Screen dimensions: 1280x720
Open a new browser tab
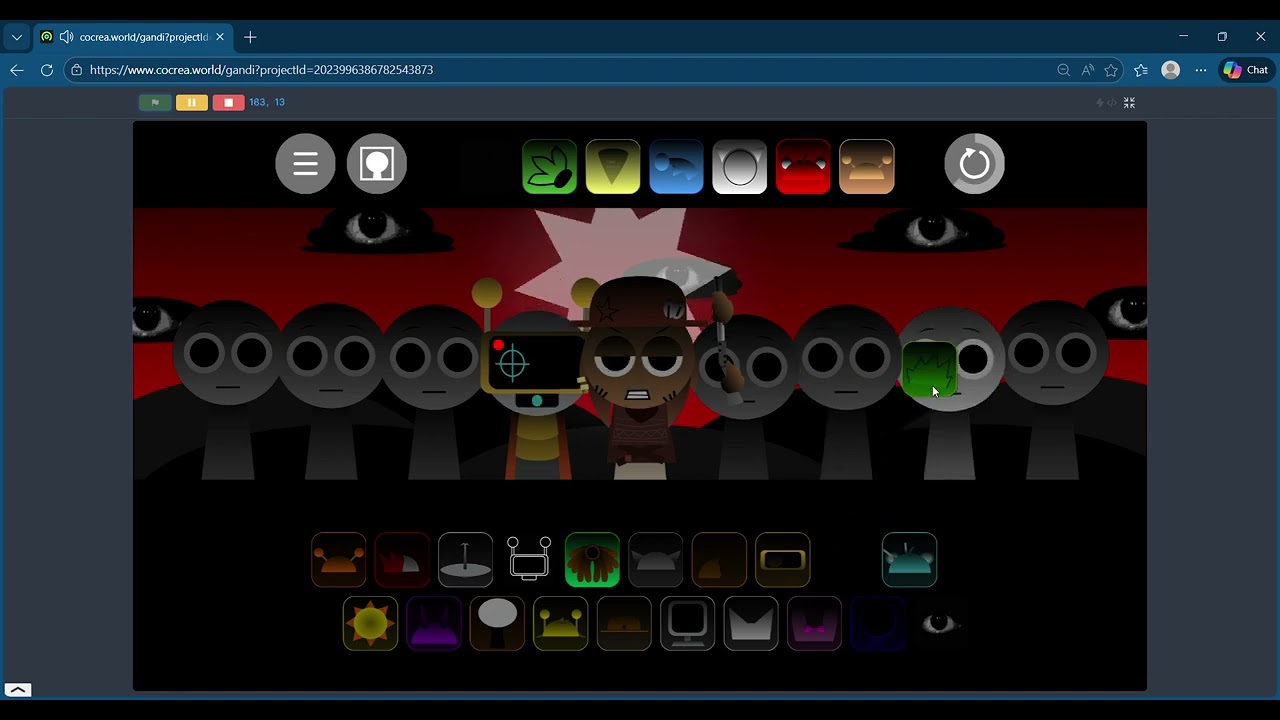tap(250, 37)
